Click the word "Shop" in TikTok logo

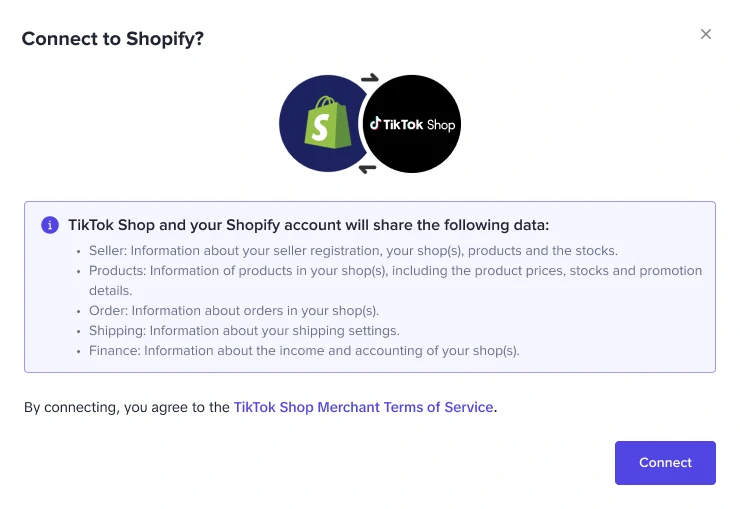440,125
